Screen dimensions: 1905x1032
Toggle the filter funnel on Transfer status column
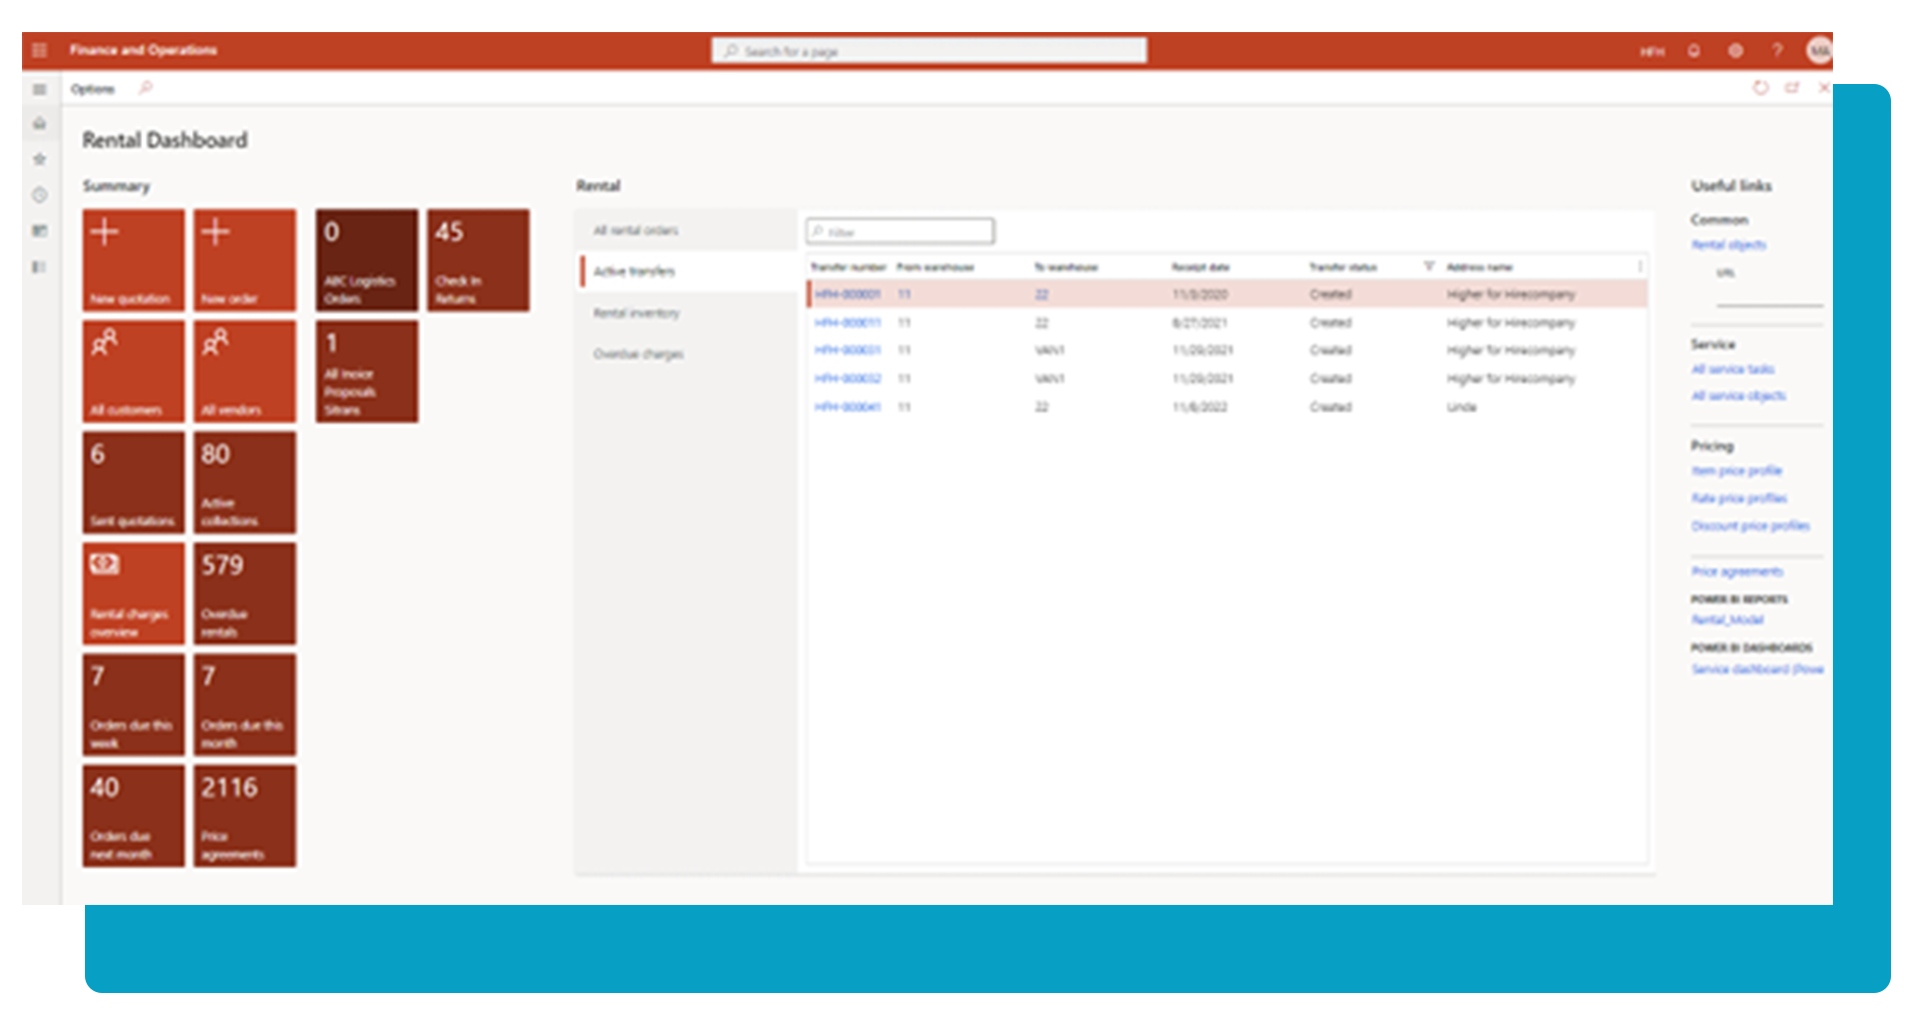(x=1428, y=267)
